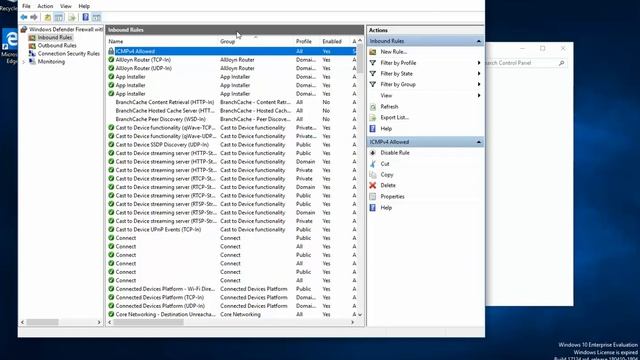Screen dimensions: 640x360
Task: Sort rules by the Name column header
Action: click(162, 42)
